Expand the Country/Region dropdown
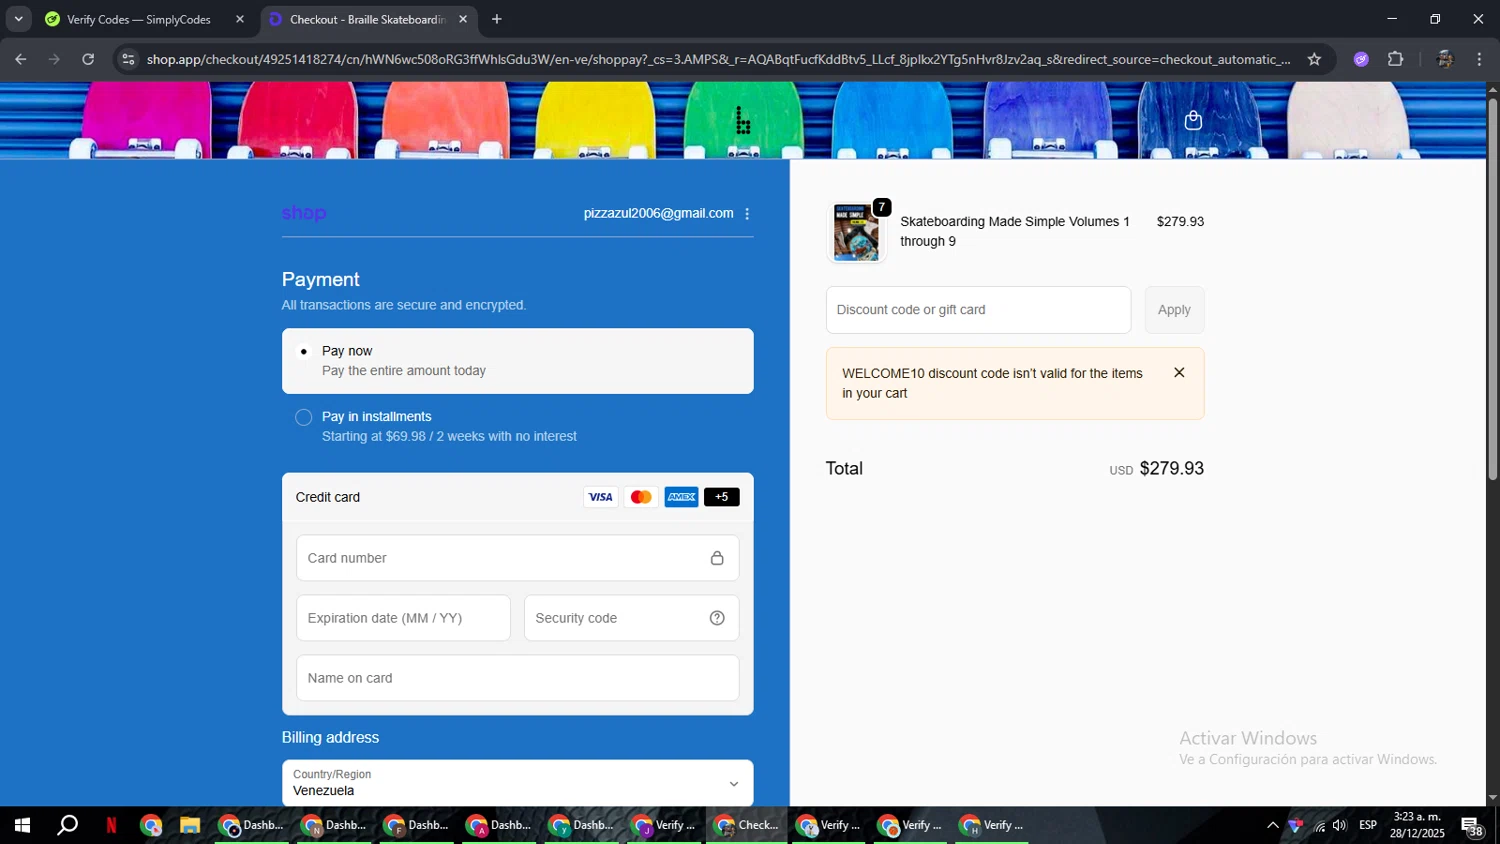1500x844 pixels. pos(517,783)
